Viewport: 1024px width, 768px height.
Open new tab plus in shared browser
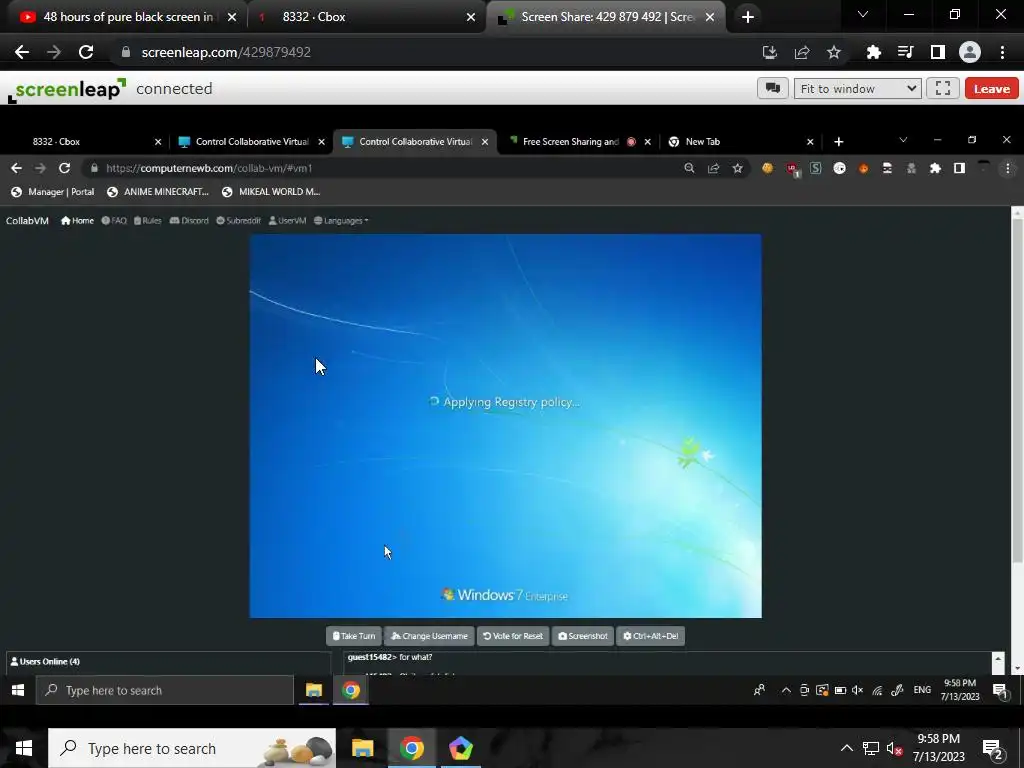coord(839,142)
